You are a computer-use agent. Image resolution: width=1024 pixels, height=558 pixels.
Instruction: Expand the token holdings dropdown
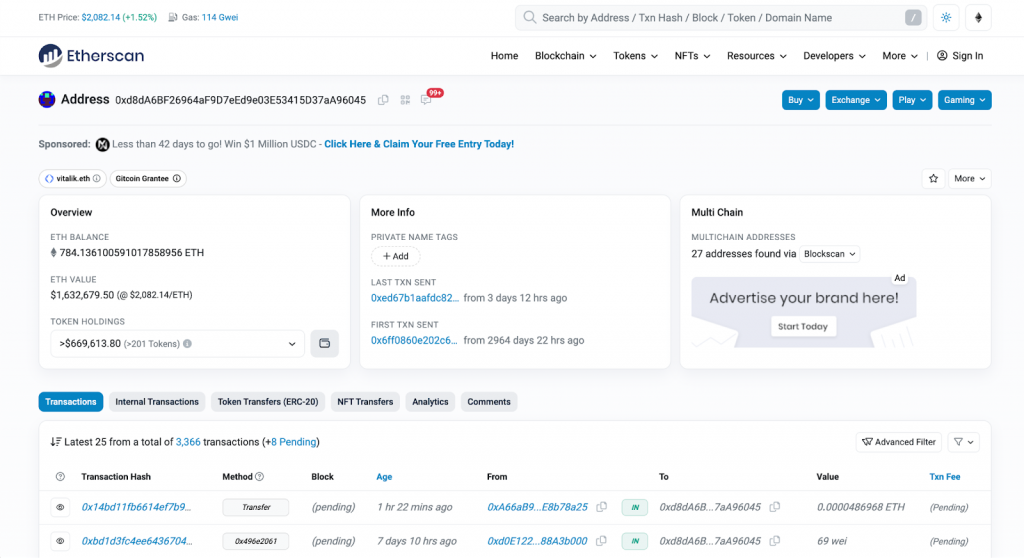point(177,344)
